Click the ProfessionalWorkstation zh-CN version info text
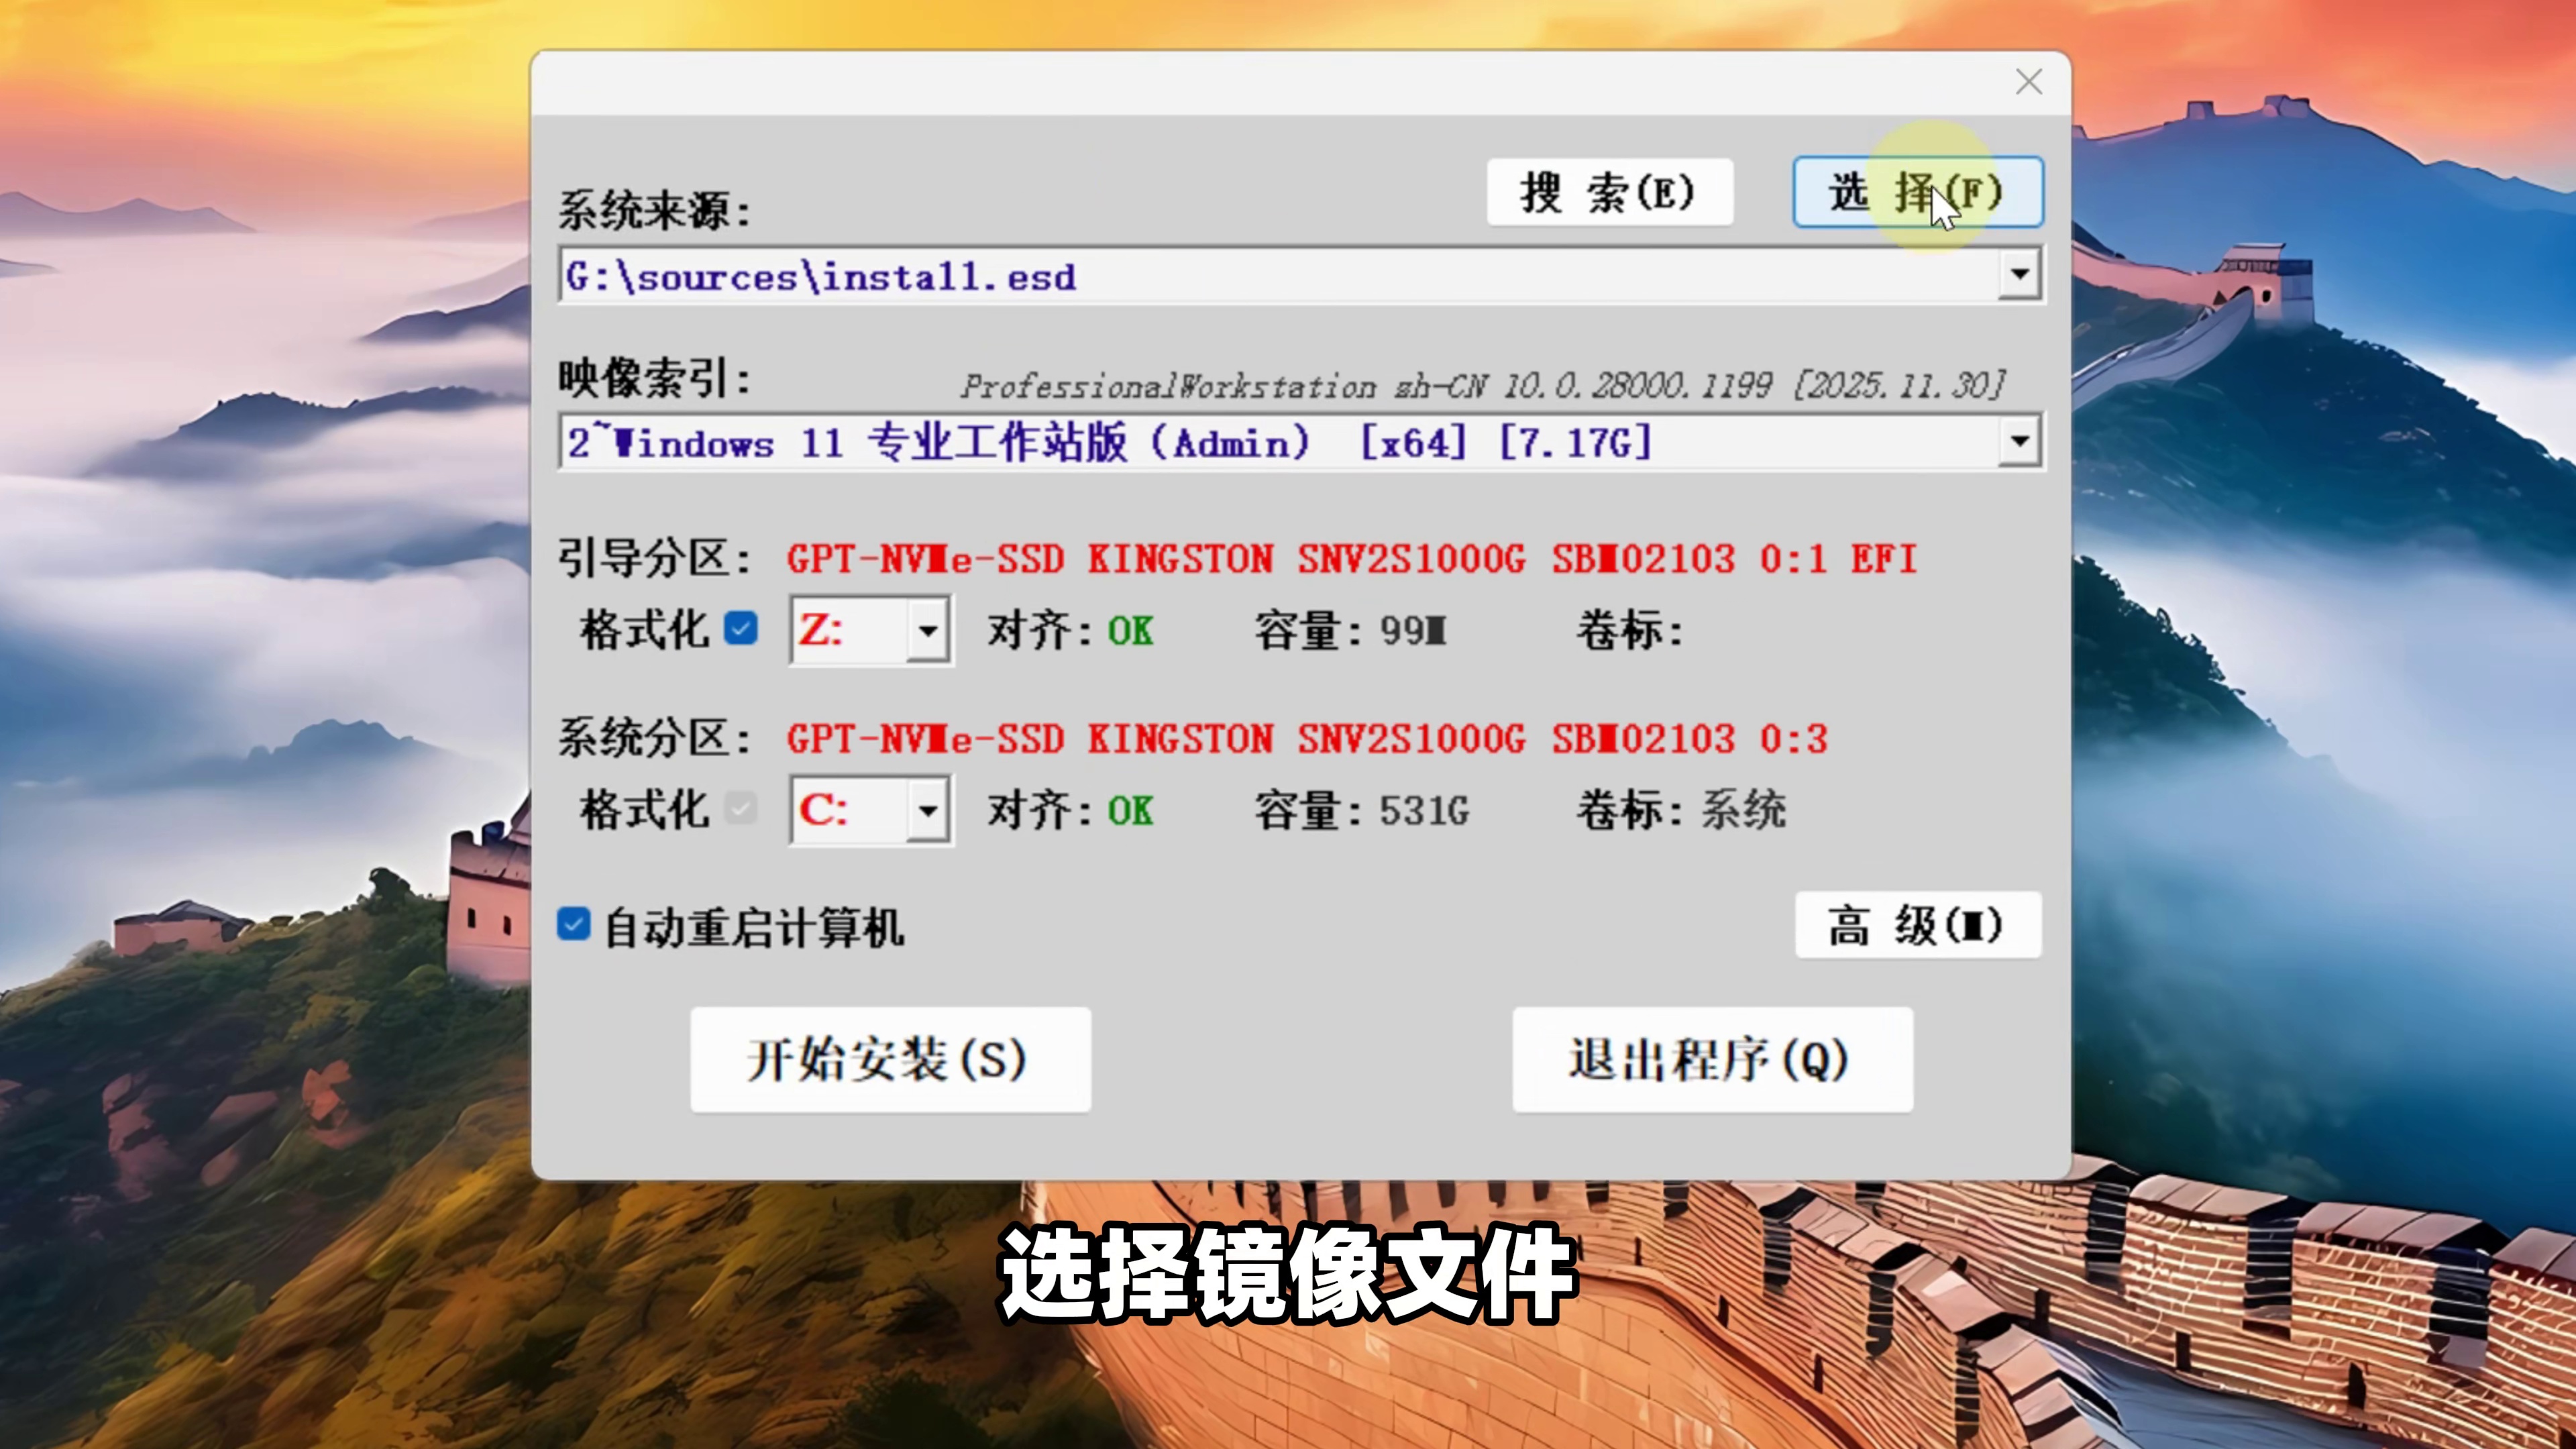 point(1482,386)
